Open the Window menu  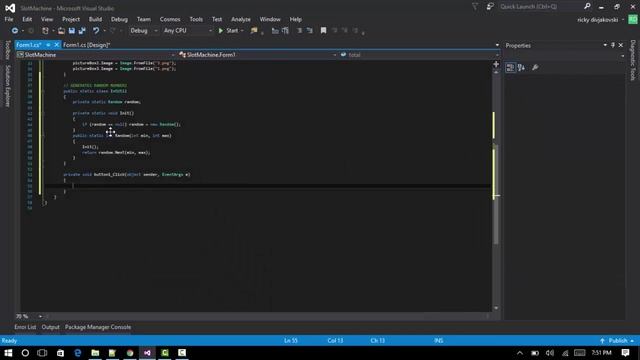[270, 19]
